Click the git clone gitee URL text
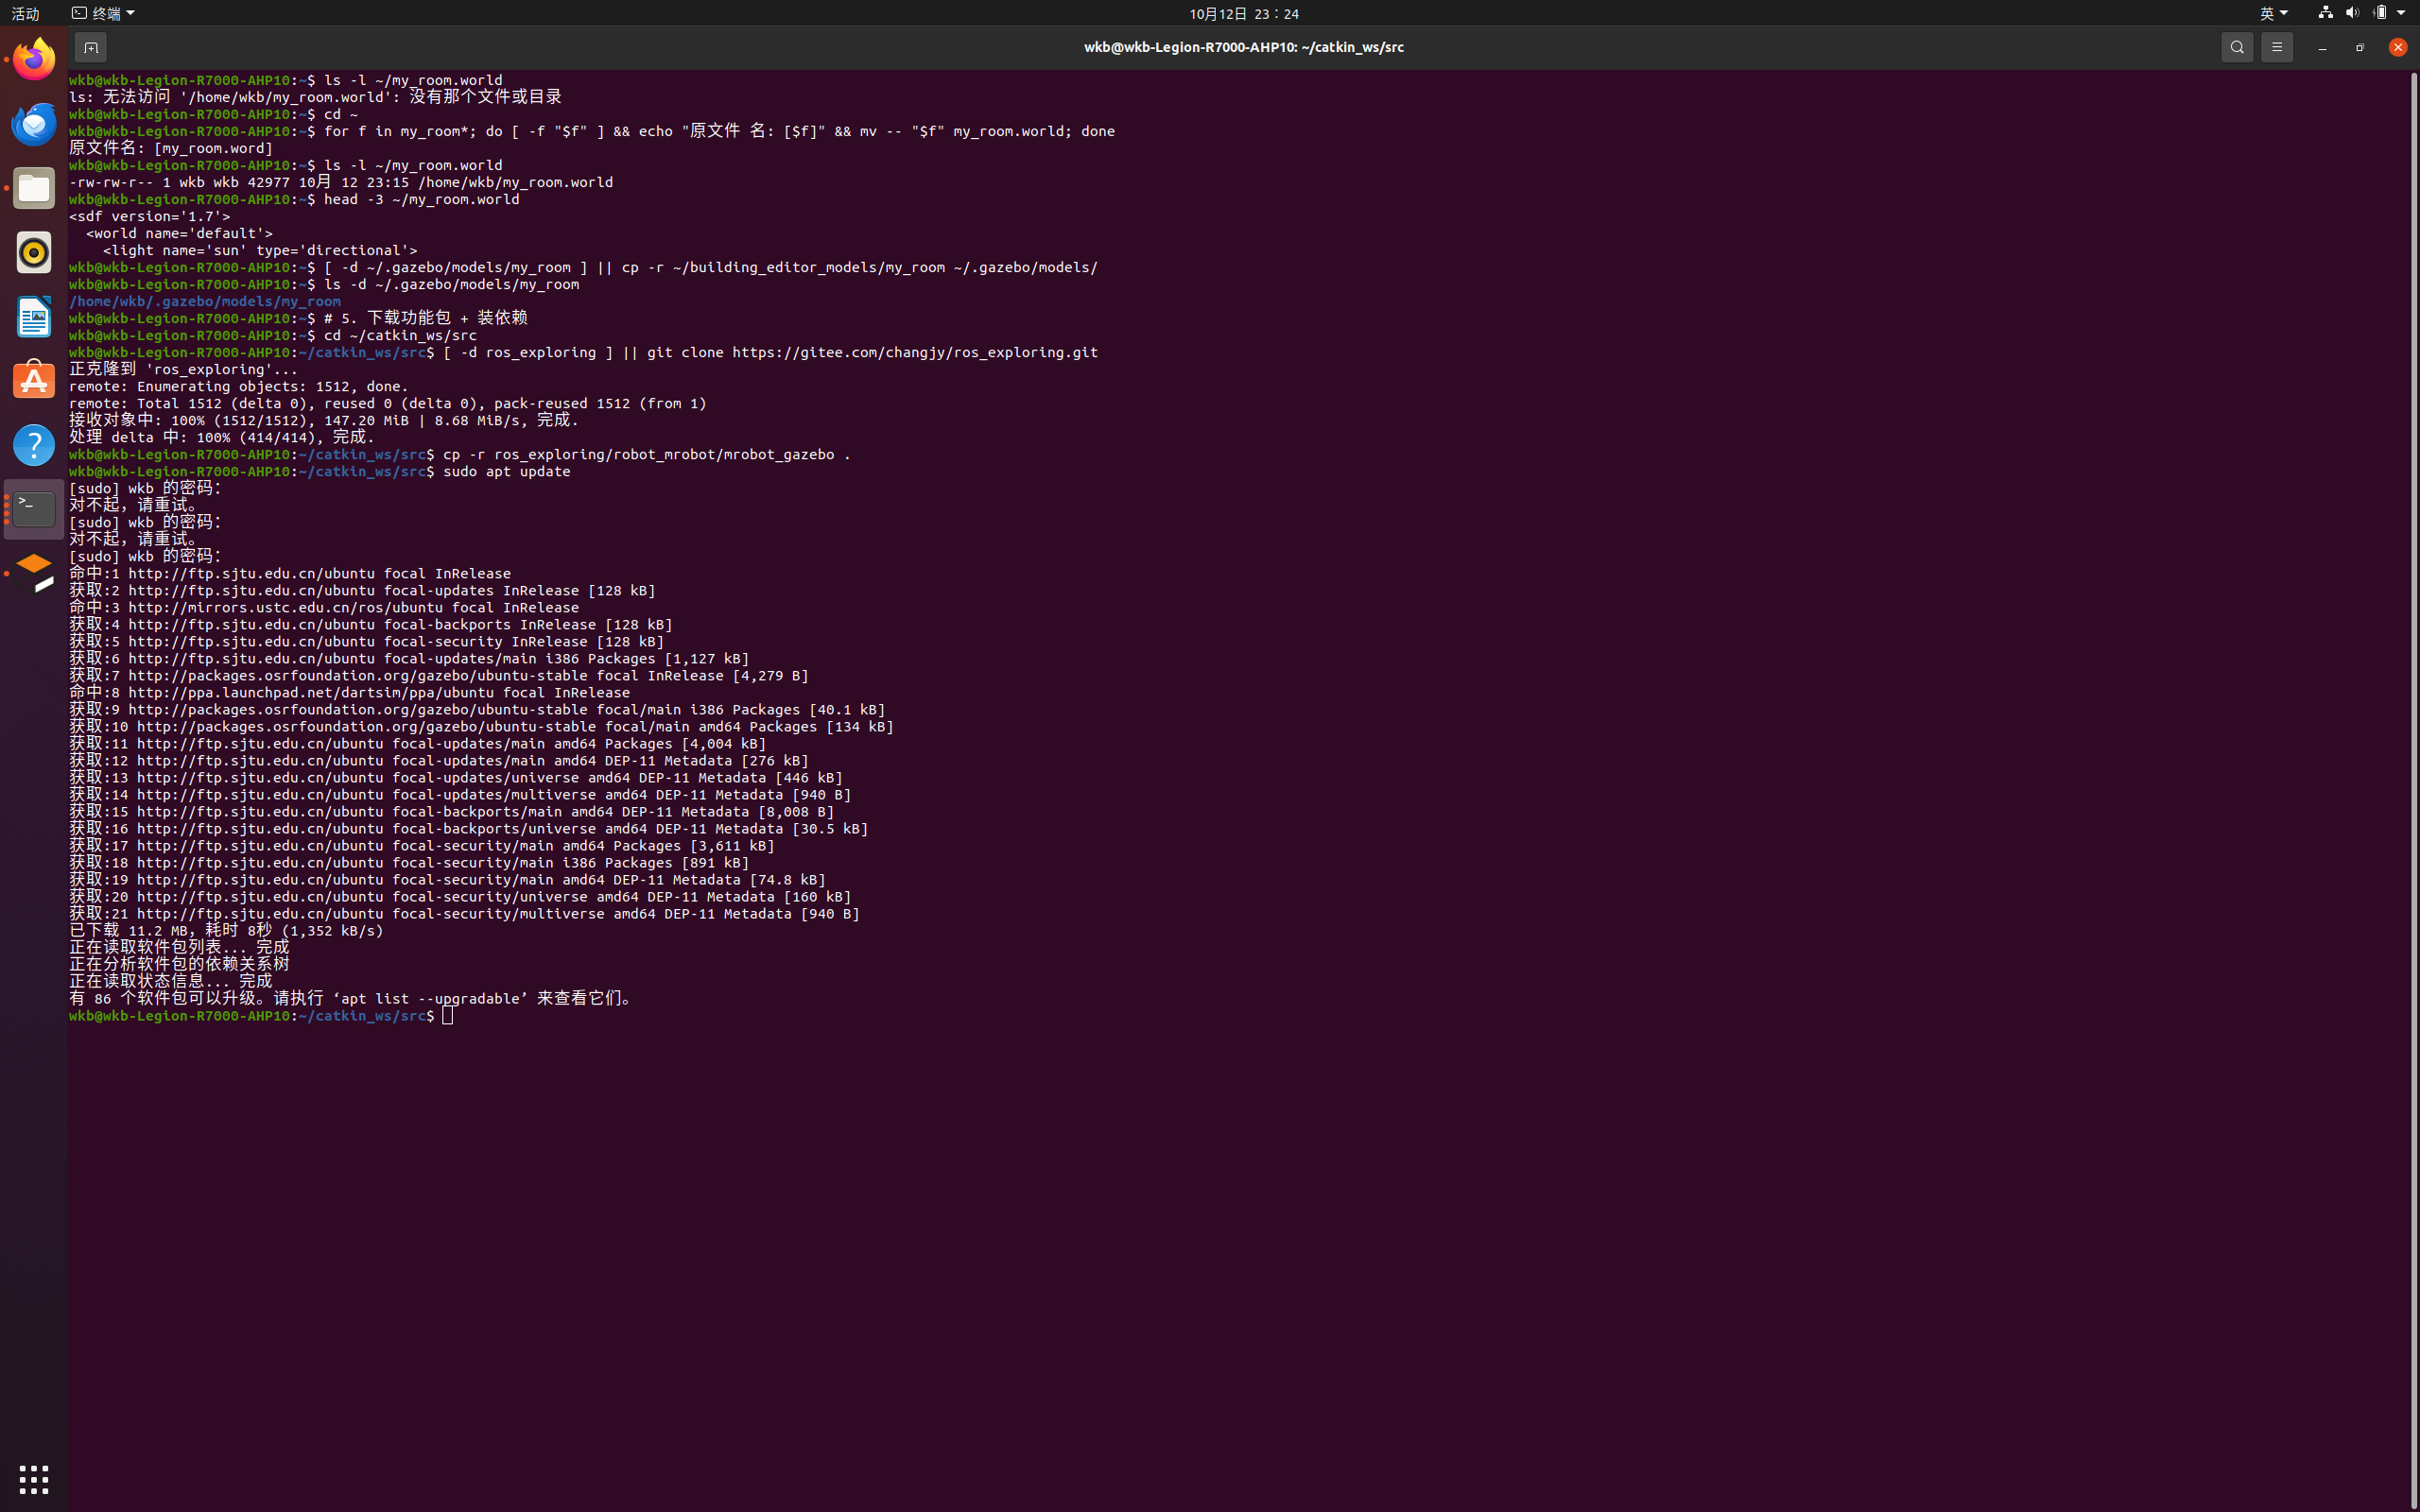 coord(915,352)
